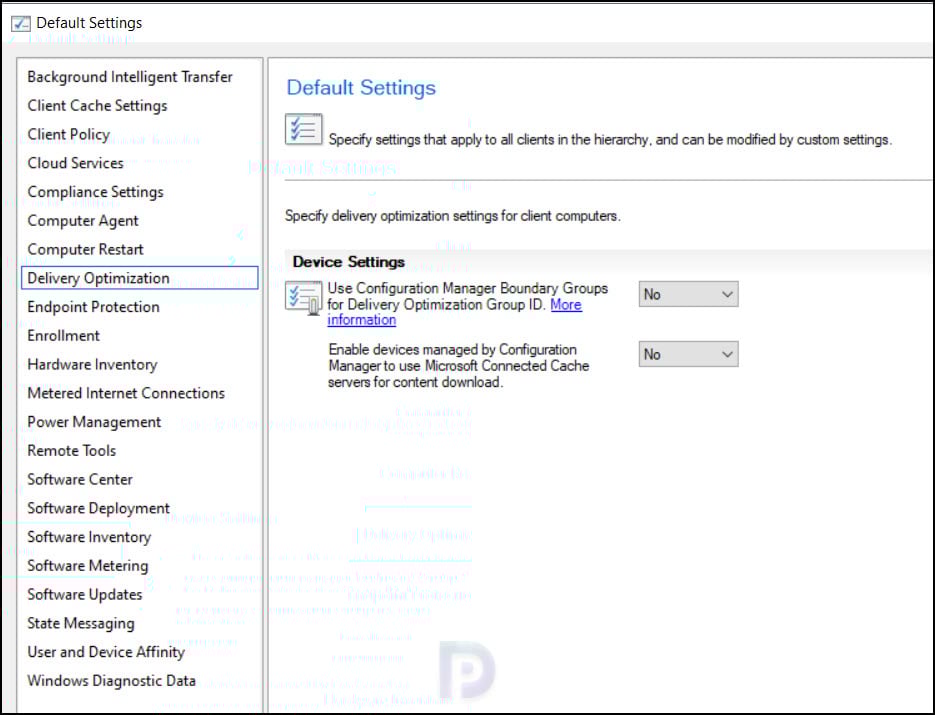Select Remote Tools
The width and height of the screenshot is (935, 715).
(72, 451)
